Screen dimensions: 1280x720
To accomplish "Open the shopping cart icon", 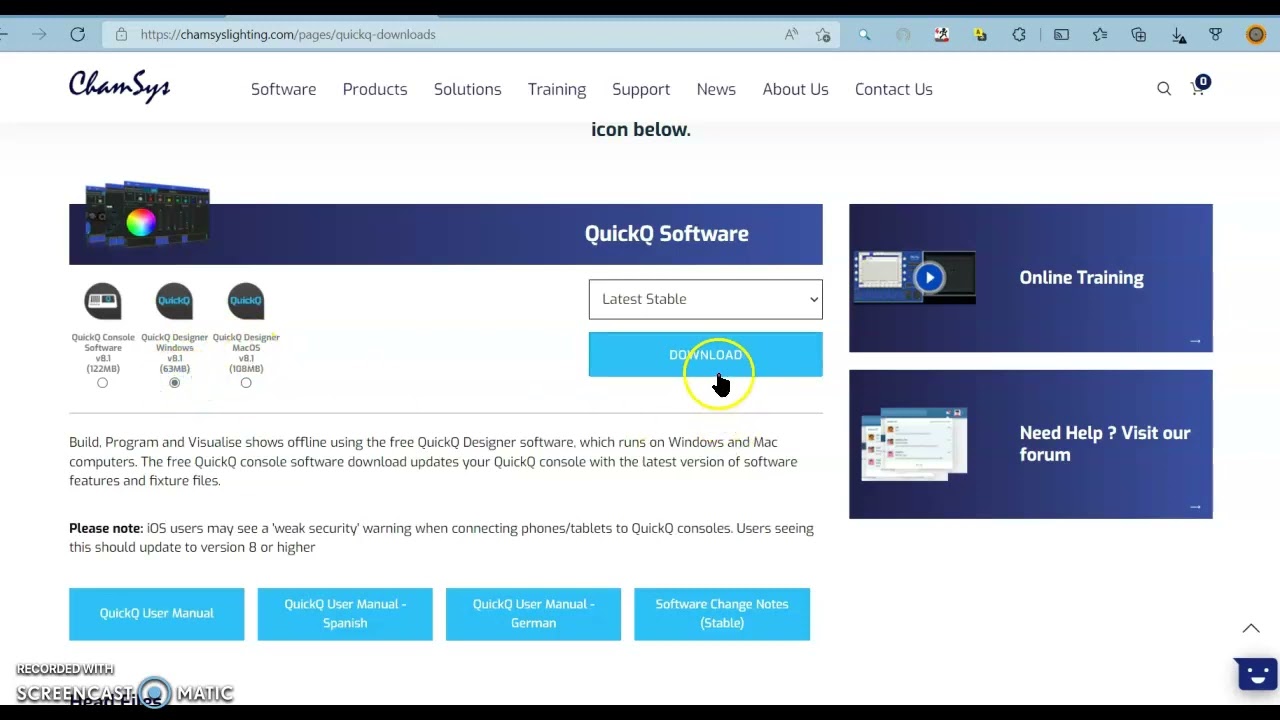I will click(1198, 87).
